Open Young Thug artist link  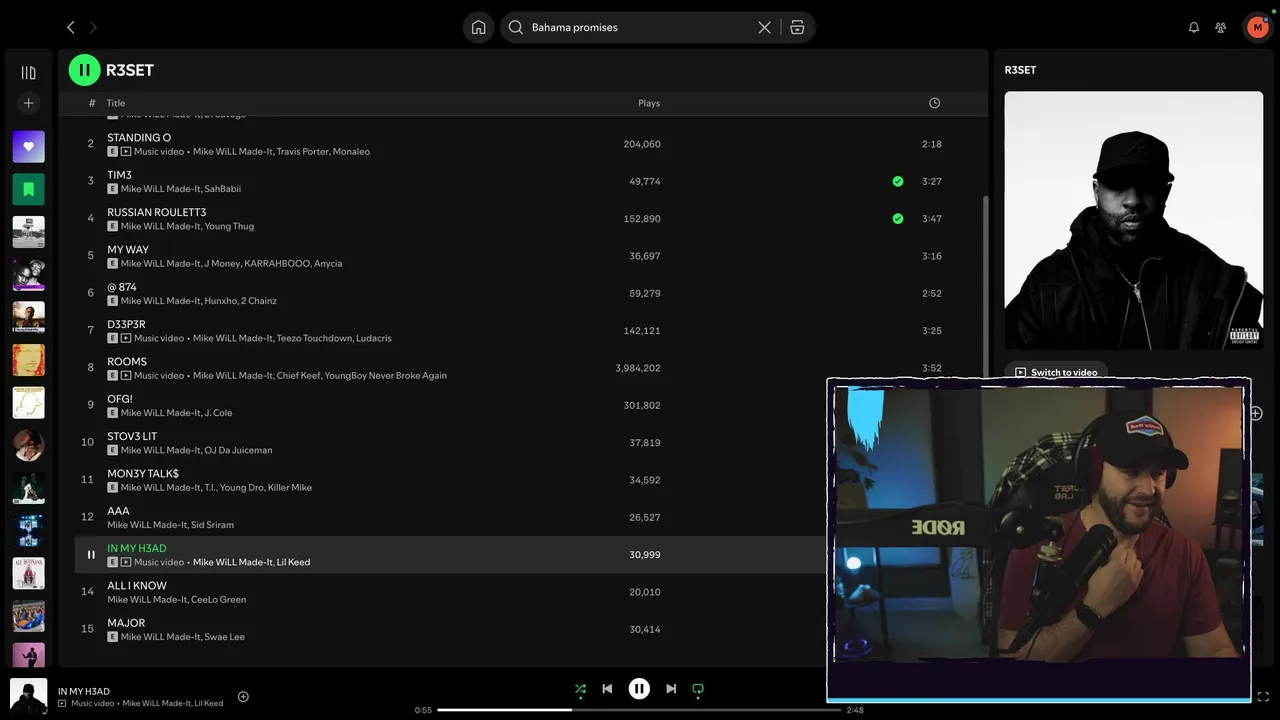pyautogui.click(x=229, y=226)
